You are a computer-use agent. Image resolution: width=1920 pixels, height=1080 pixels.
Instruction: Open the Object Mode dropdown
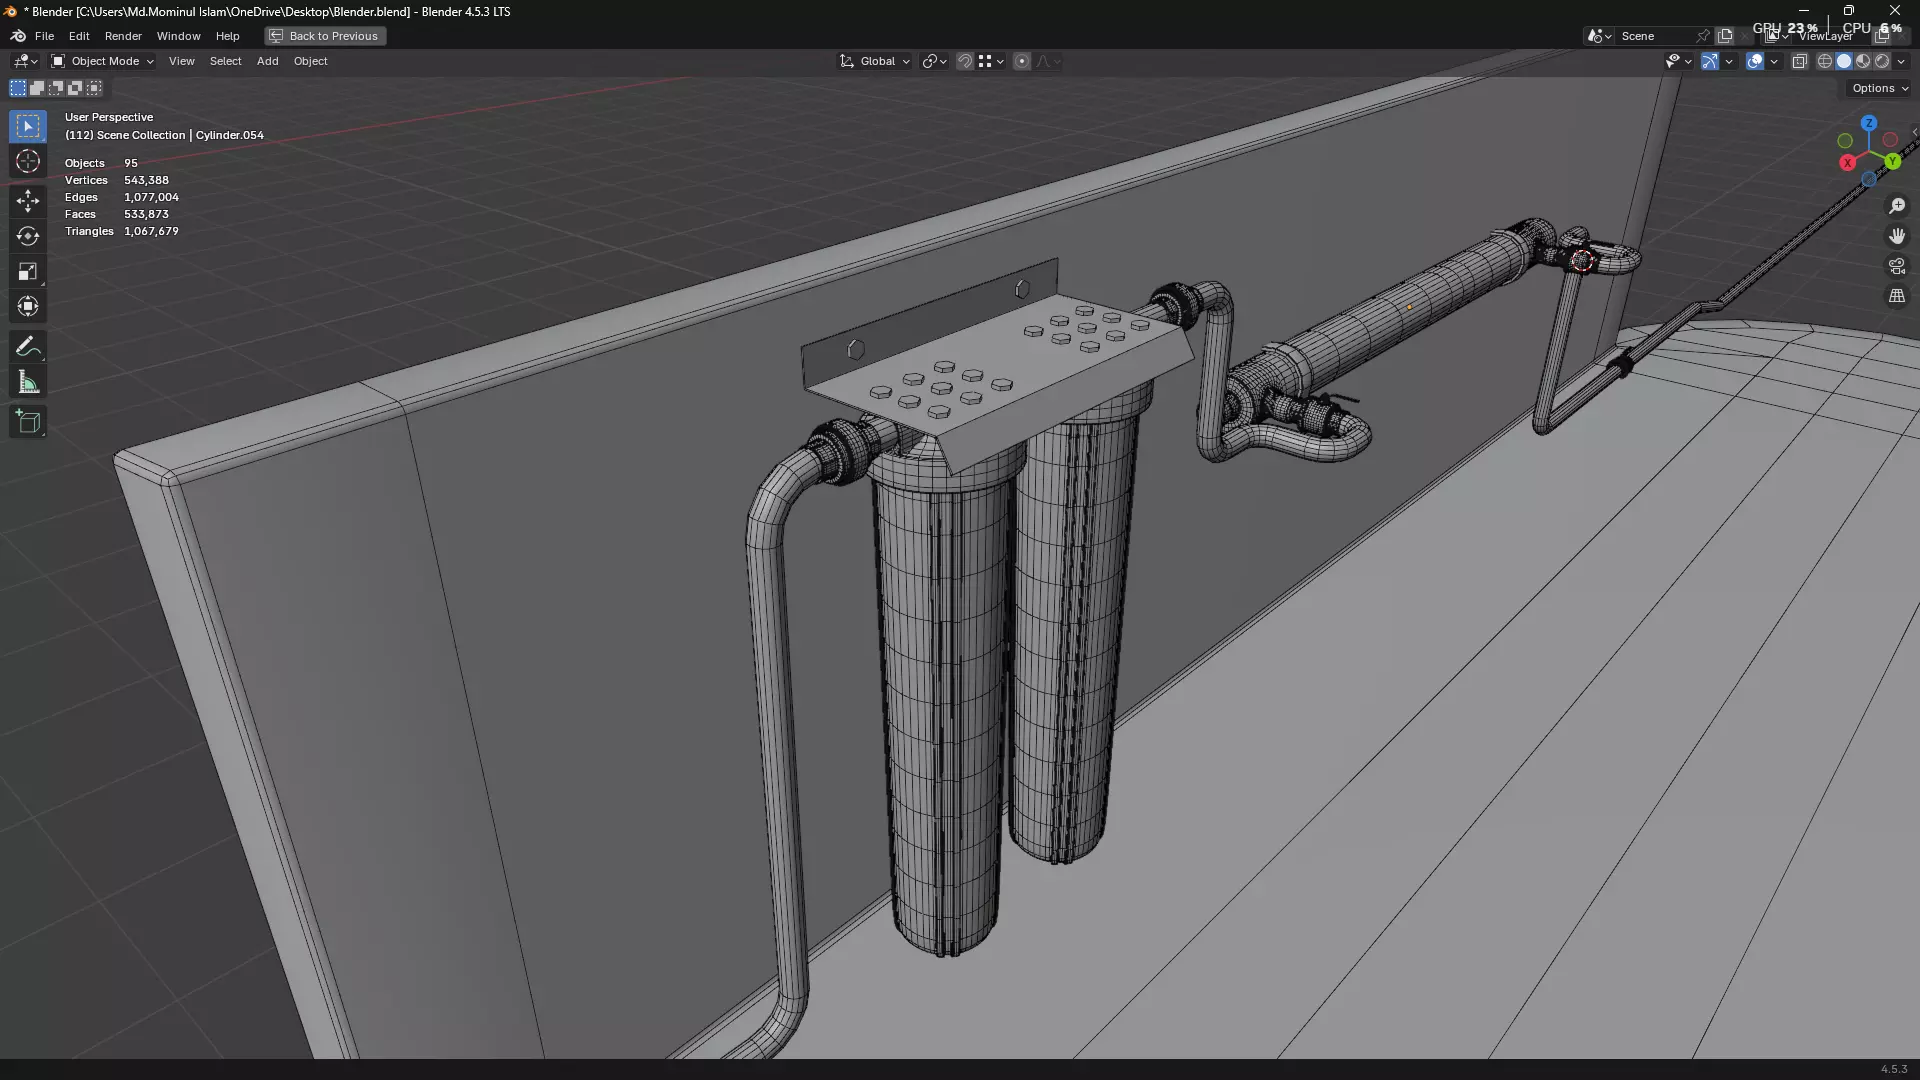click(x=103, y=61)
